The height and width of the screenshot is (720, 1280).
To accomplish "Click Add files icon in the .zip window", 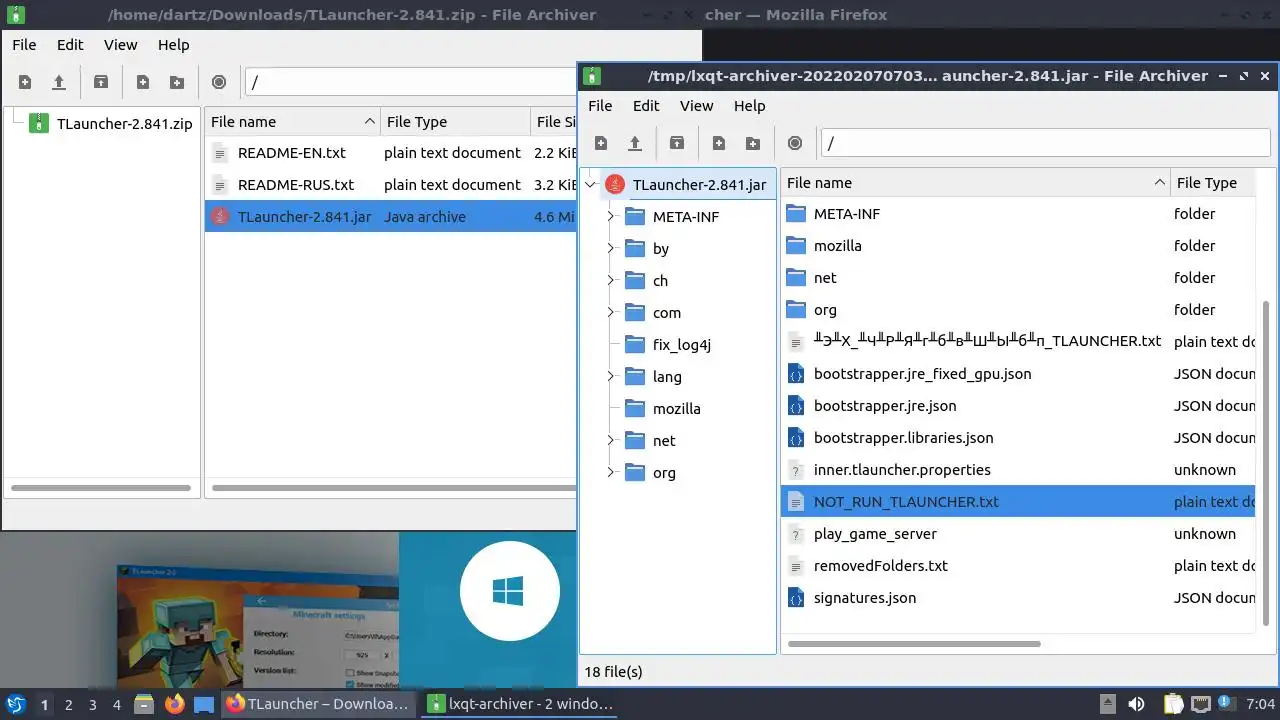I will [x=143, y=82].
